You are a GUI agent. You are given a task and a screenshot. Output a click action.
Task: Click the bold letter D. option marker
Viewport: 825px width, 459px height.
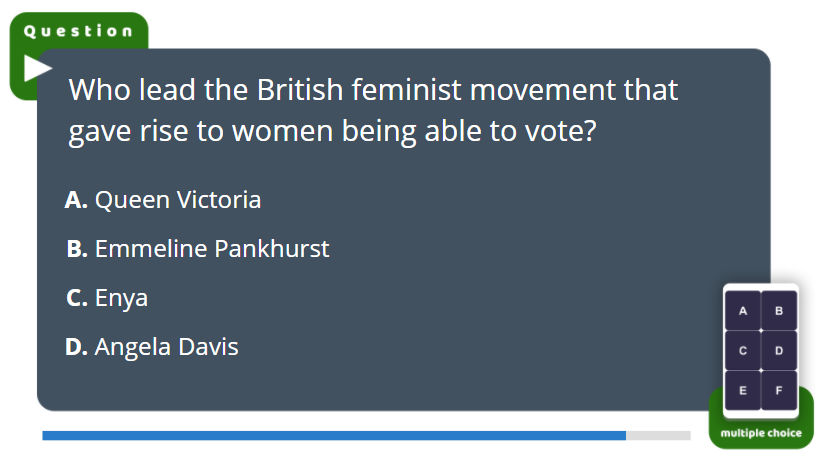point(76,347)
